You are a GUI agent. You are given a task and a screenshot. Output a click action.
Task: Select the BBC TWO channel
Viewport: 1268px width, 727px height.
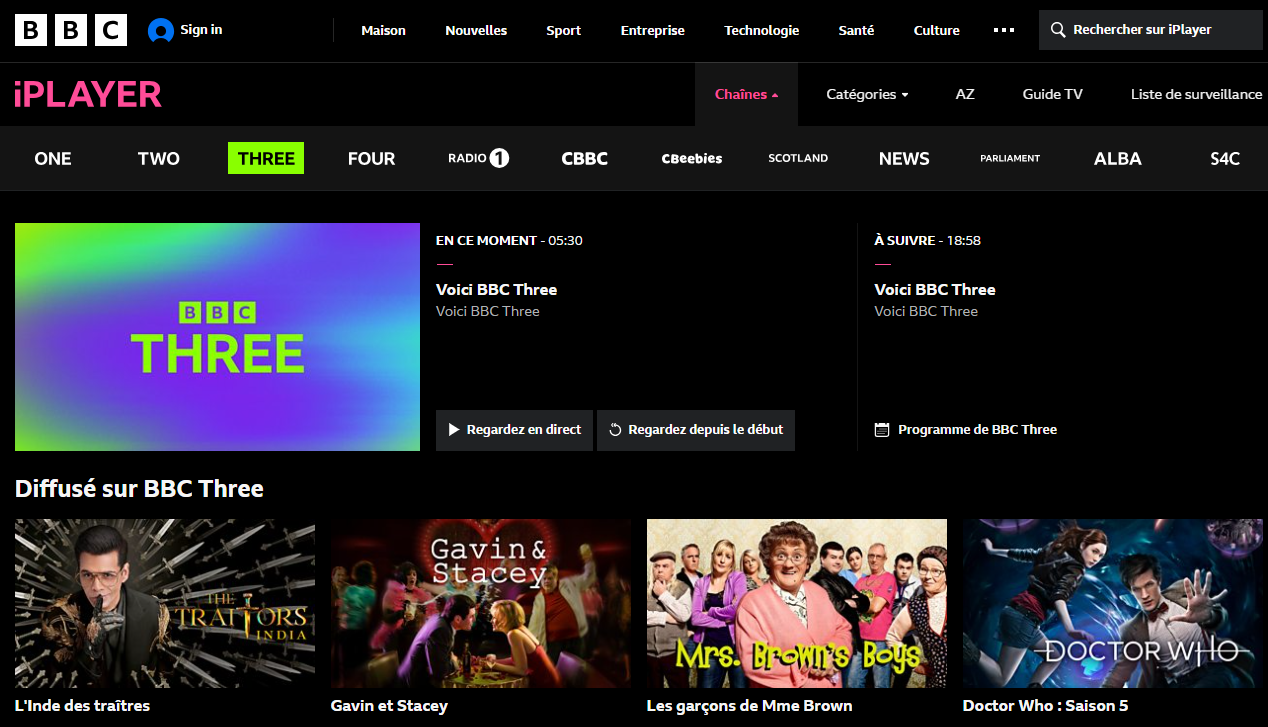point(159,158)
